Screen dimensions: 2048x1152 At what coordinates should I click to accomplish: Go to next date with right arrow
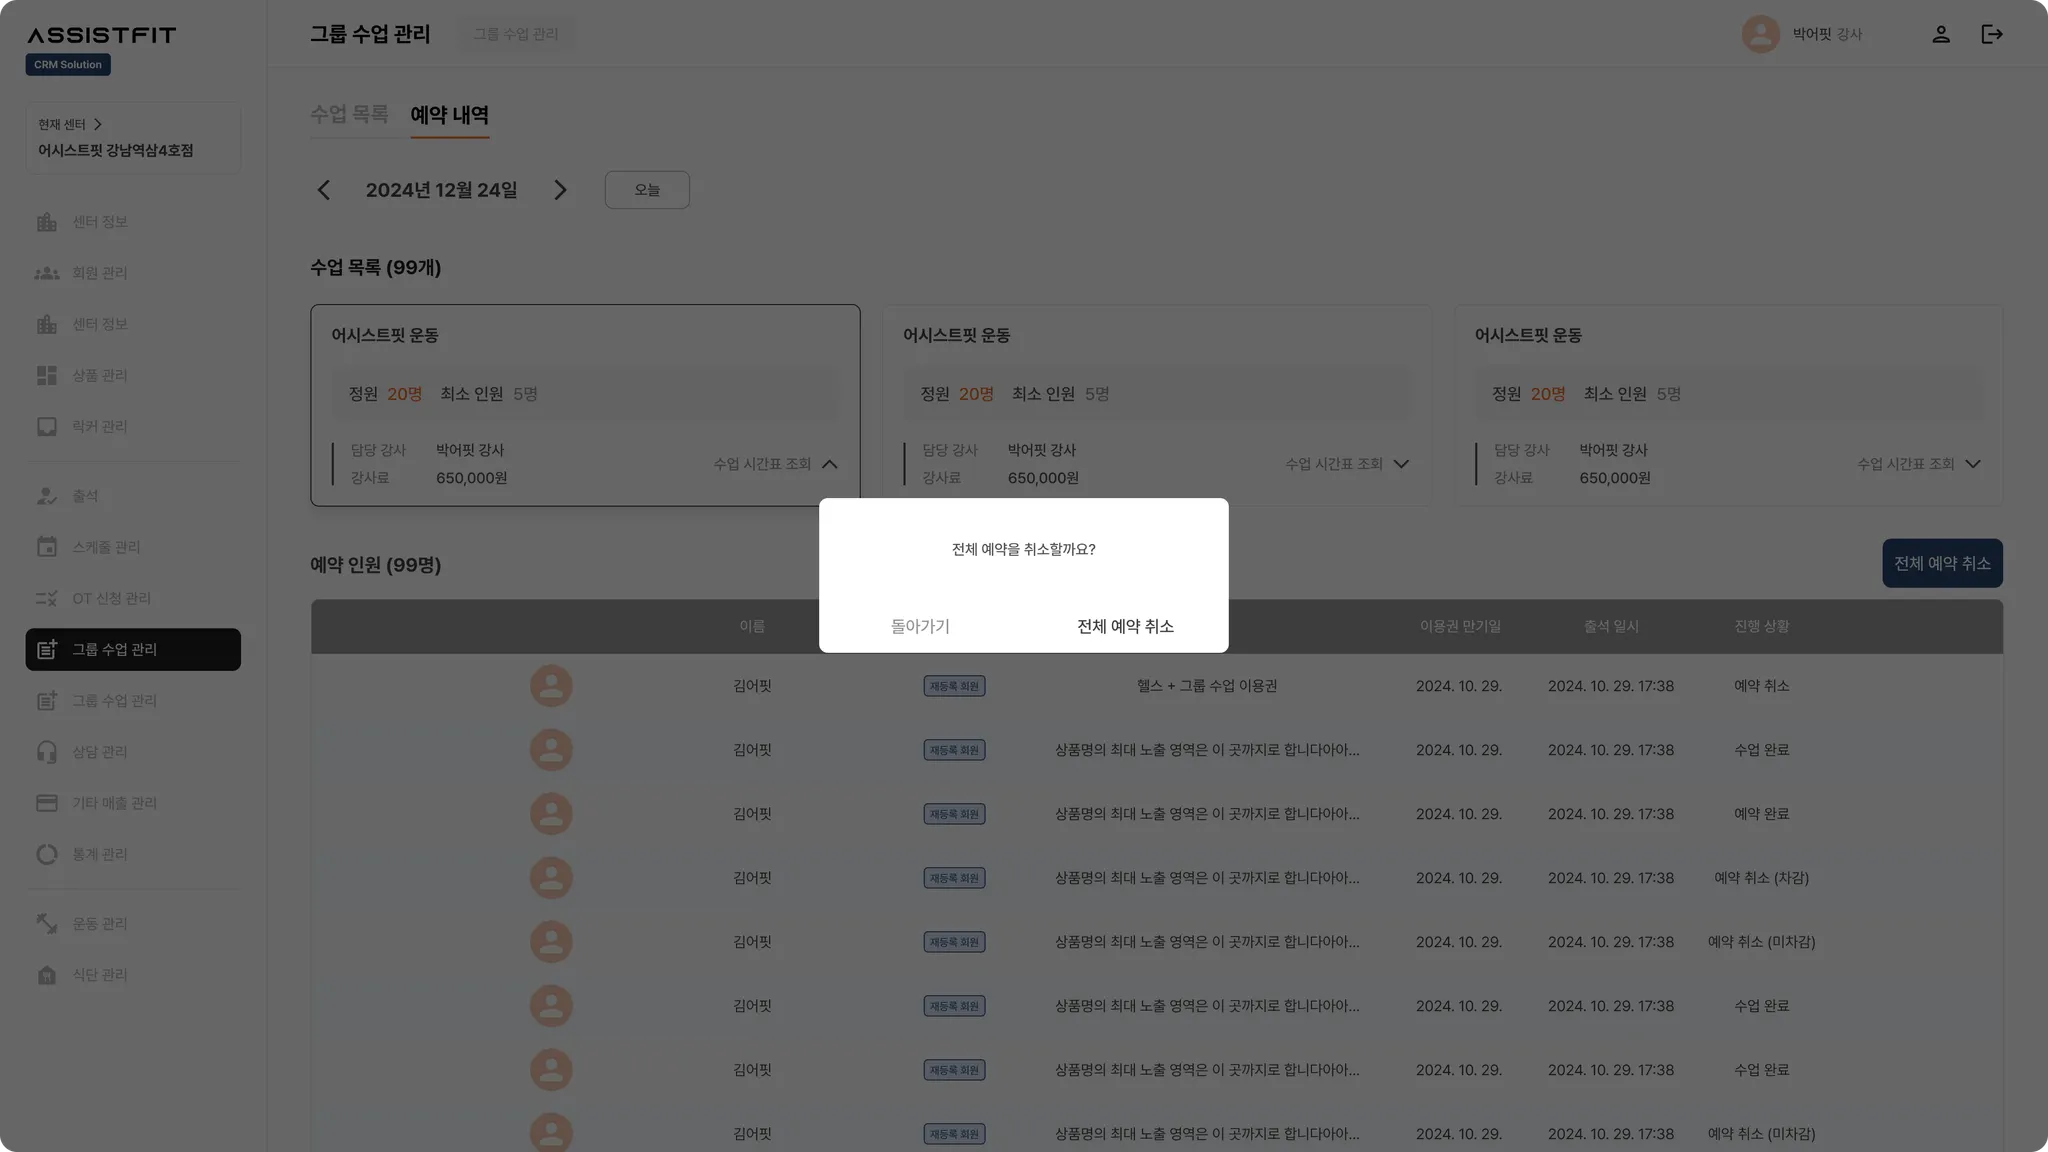coord(560,190)
